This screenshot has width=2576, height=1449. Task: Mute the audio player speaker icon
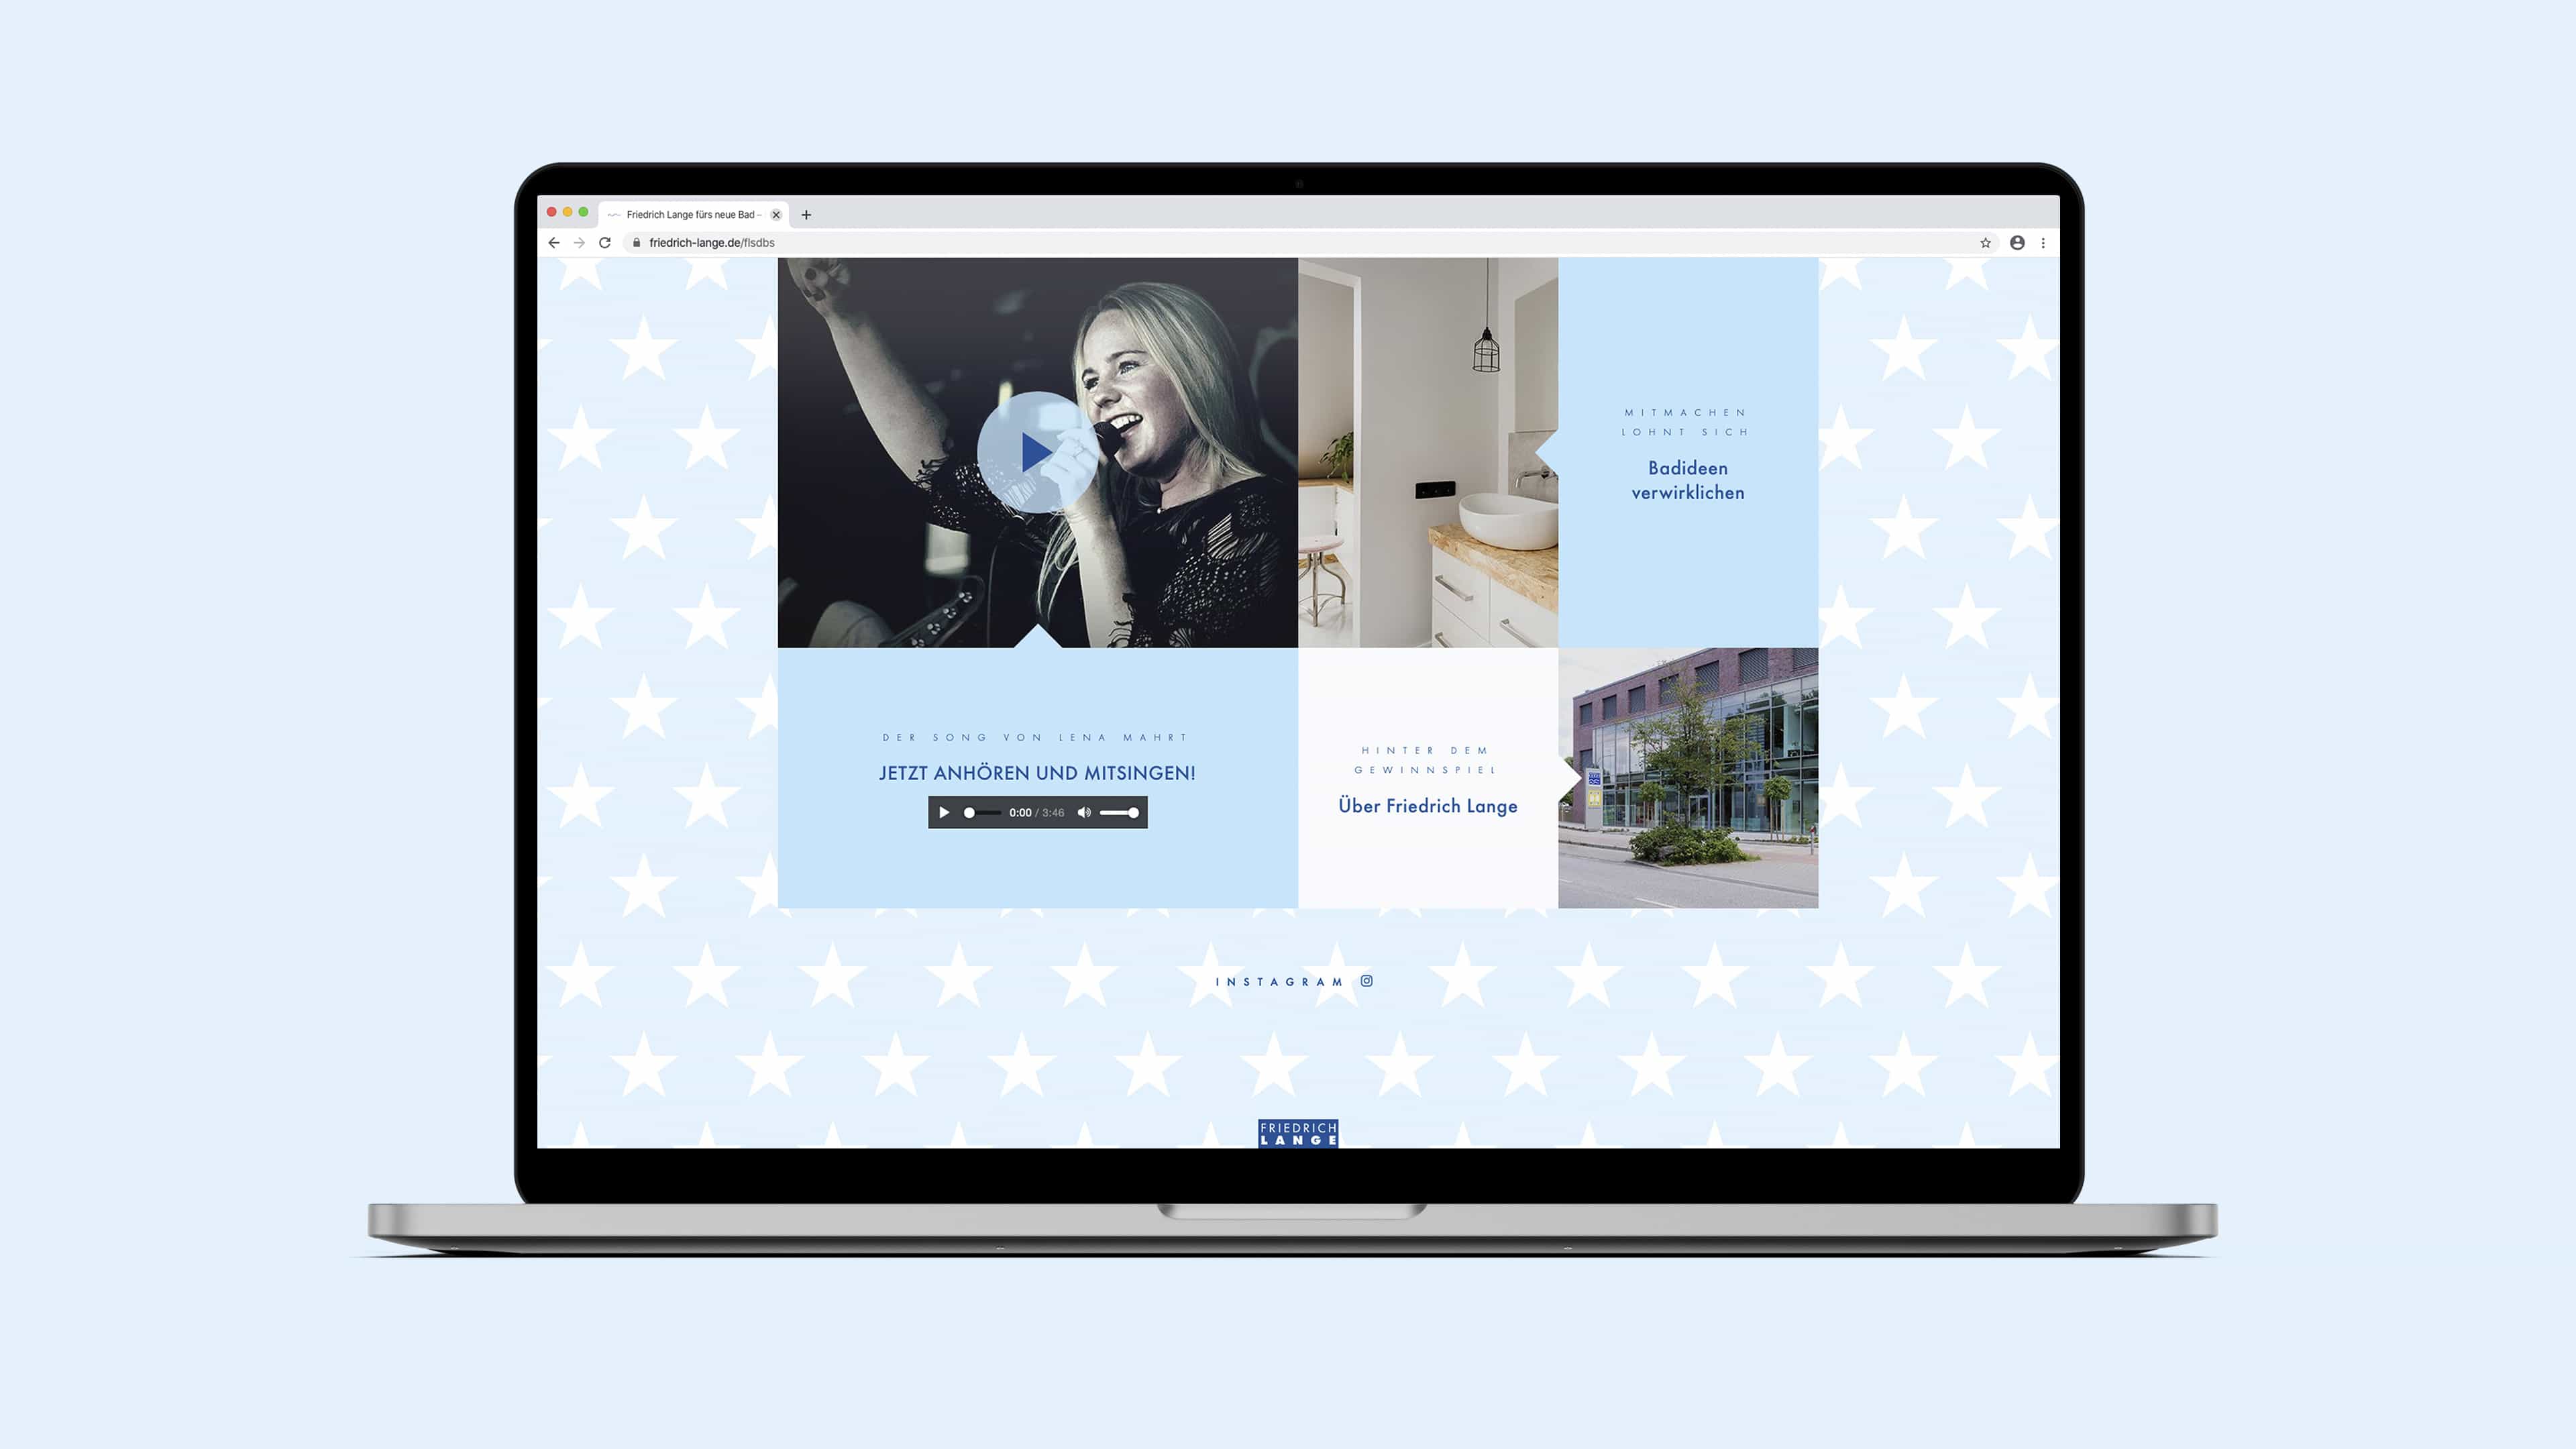click(1084, 812)
